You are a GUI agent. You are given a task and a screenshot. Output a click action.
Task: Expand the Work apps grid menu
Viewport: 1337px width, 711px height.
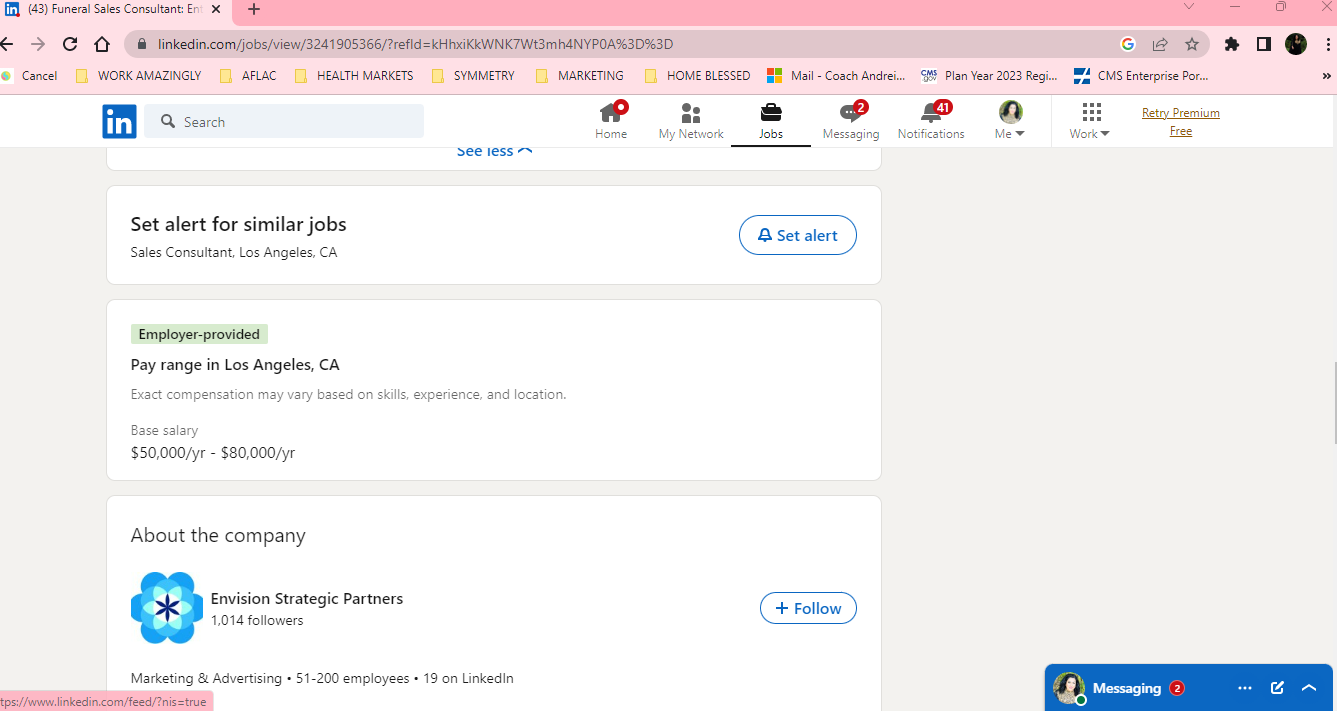tap(1090, 121)
